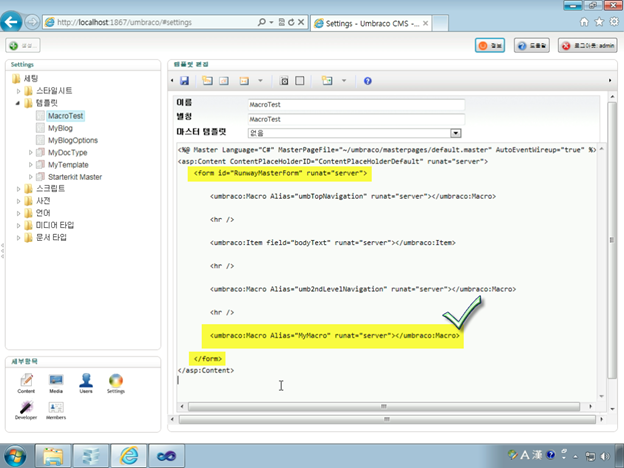Expand the MyTemplate node arrow

(31, 165)
